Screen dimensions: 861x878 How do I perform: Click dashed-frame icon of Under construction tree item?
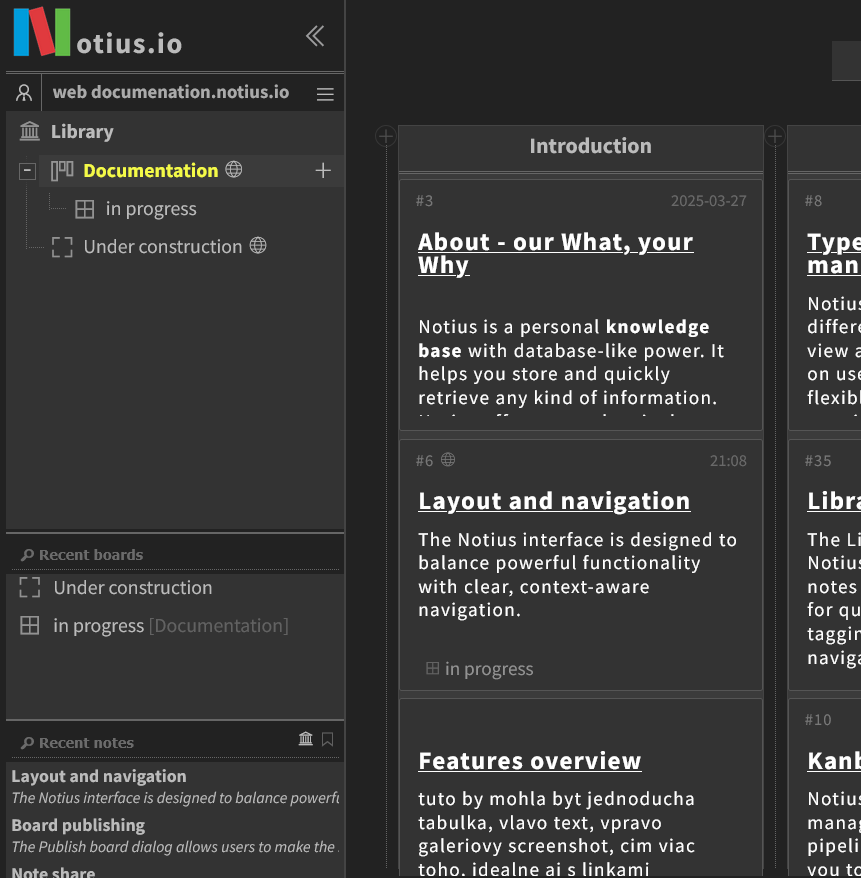62,247
